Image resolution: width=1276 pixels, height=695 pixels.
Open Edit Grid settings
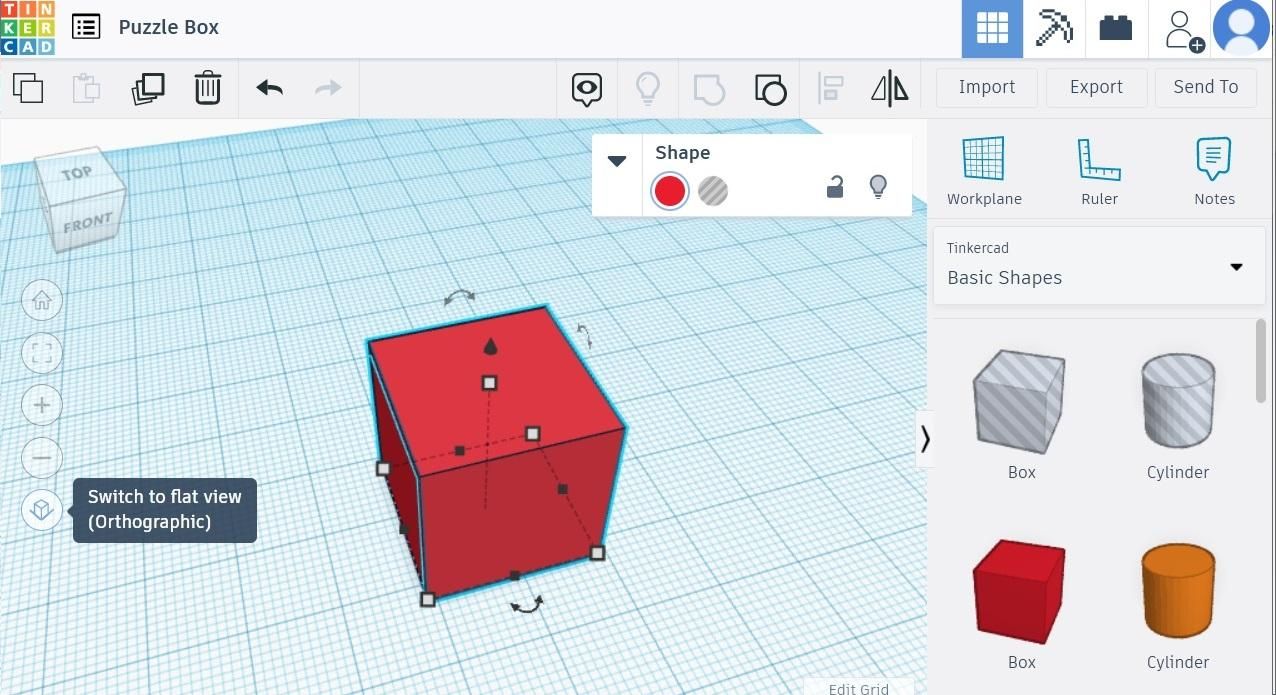click(x=858, y=688)
